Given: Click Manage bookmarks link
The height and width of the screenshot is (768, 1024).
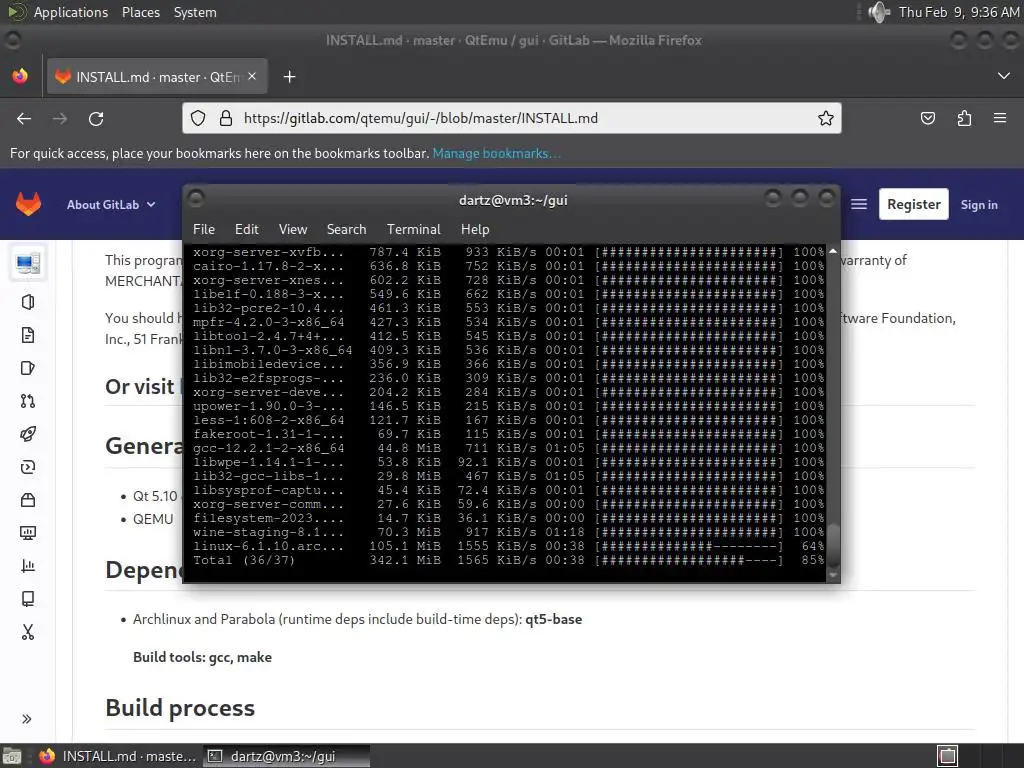Looking at the screenshot, I should (x=496, y=153).
